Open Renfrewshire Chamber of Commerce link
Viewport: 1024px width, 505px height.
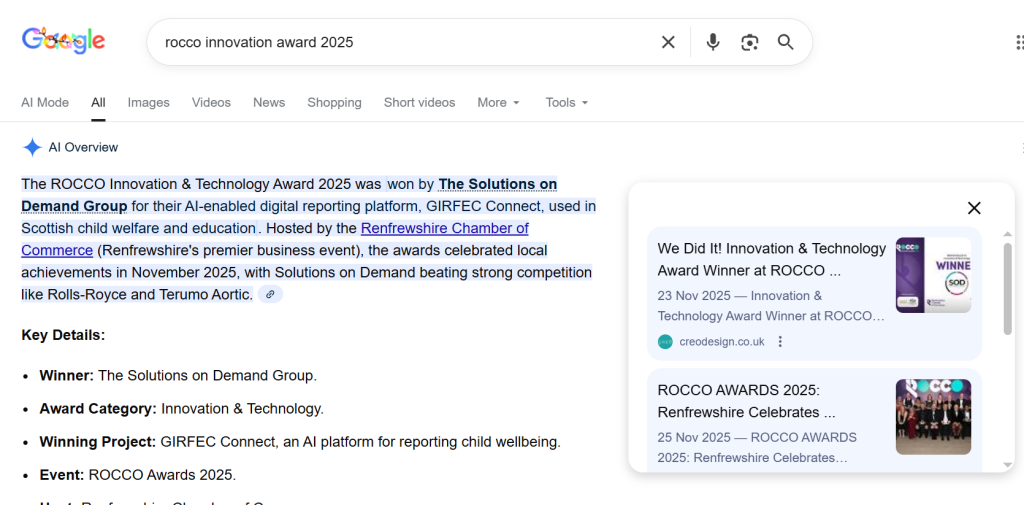(444, 228)
